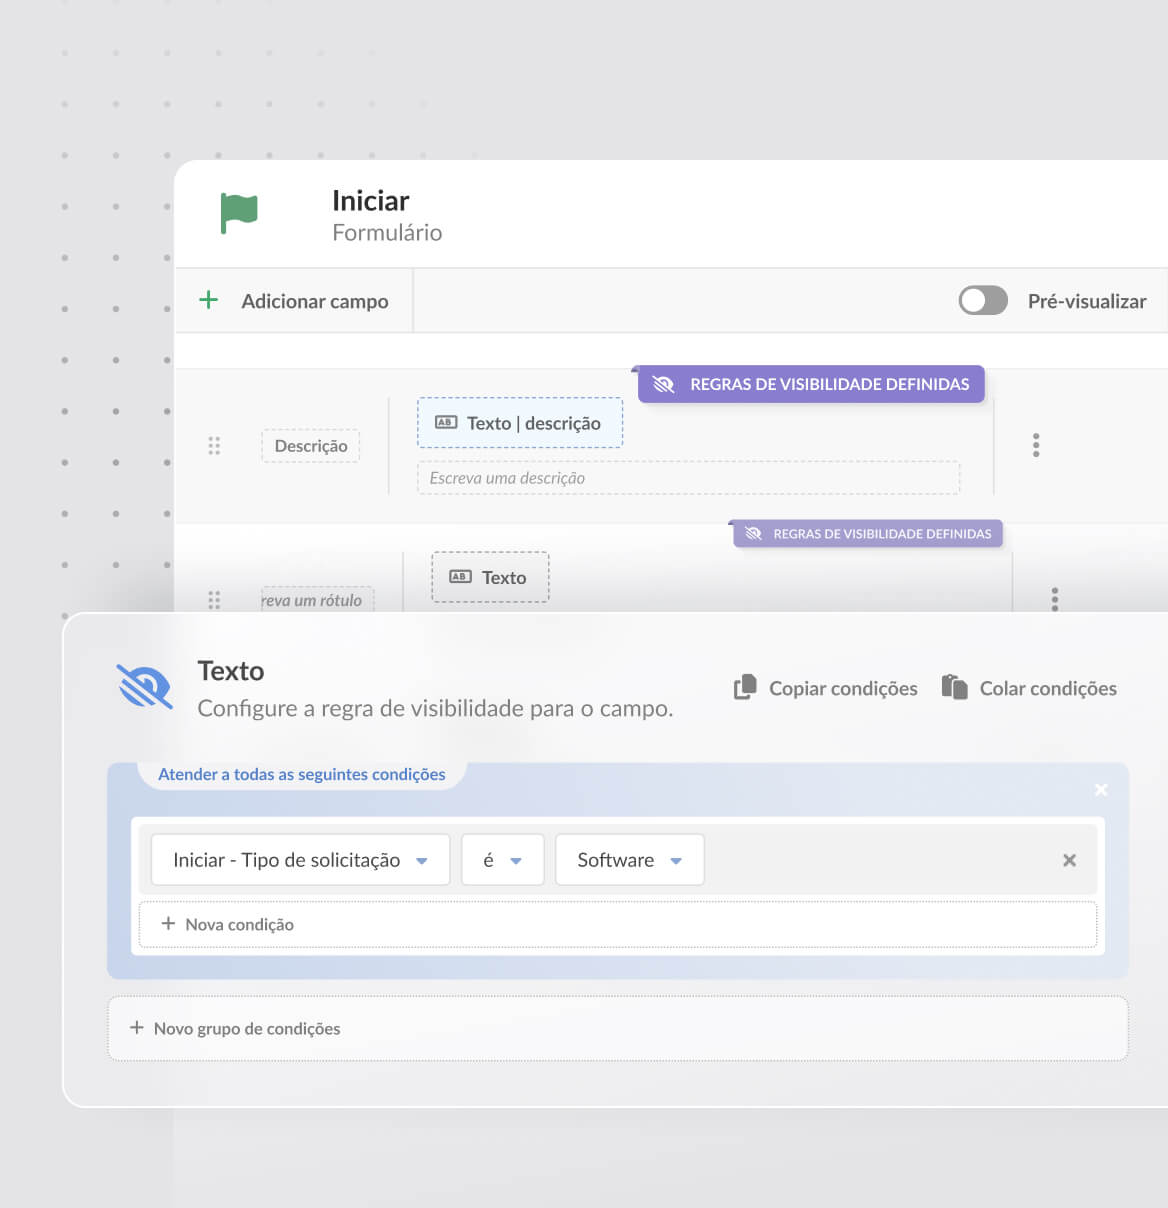This screenshot has height=1208, width=1168.
Task: Click top visibility rules defined badge
Action: pos(811,384)
